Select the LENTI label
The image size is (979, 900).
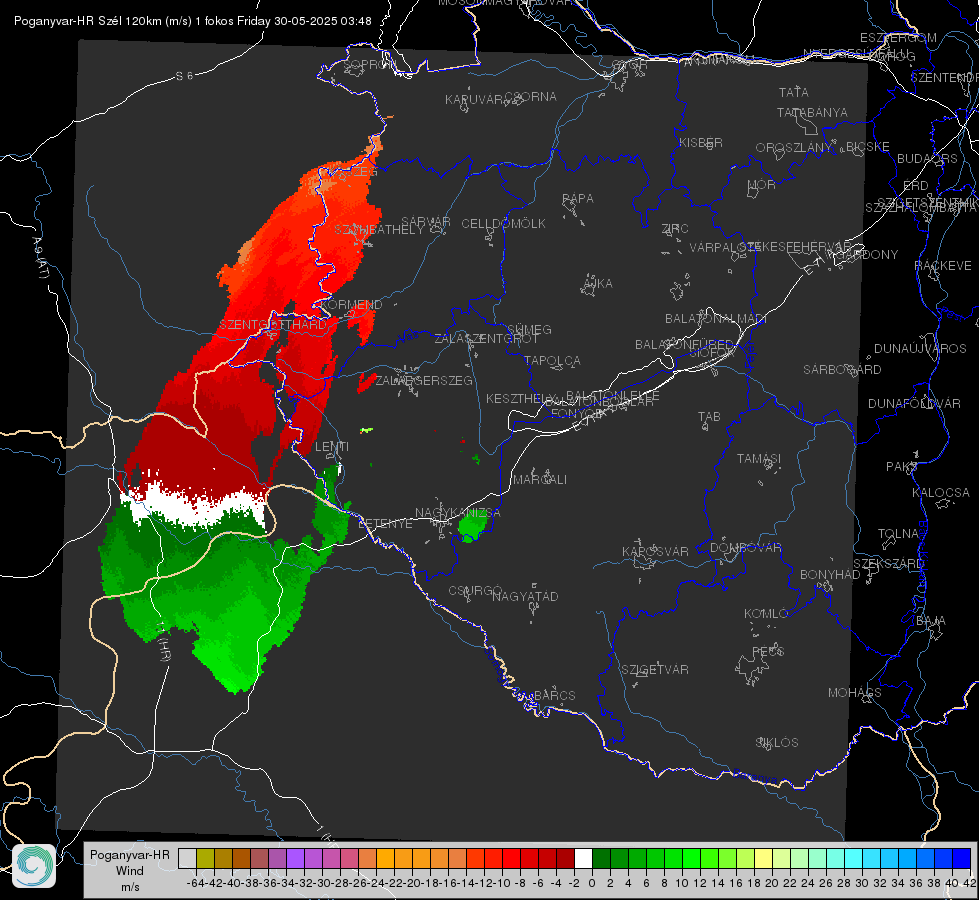(x=332, y=447)
